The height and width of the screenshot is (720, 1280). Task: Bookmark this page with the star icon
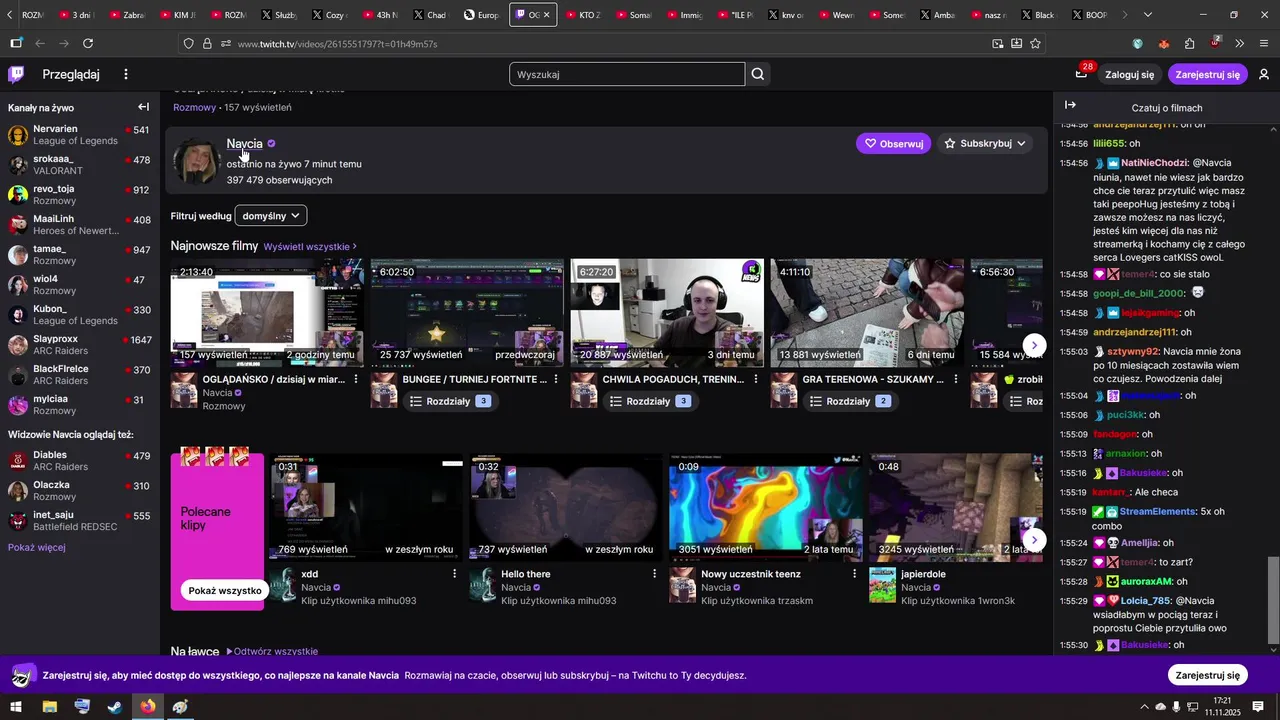[1035, 44]
